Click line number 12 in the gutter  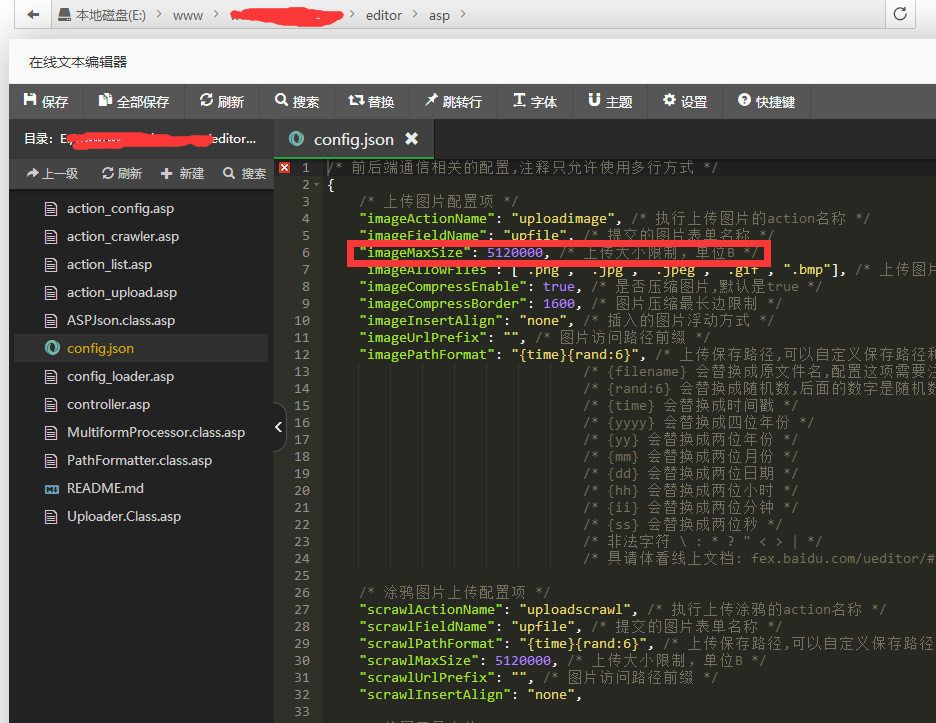(302, 355)
